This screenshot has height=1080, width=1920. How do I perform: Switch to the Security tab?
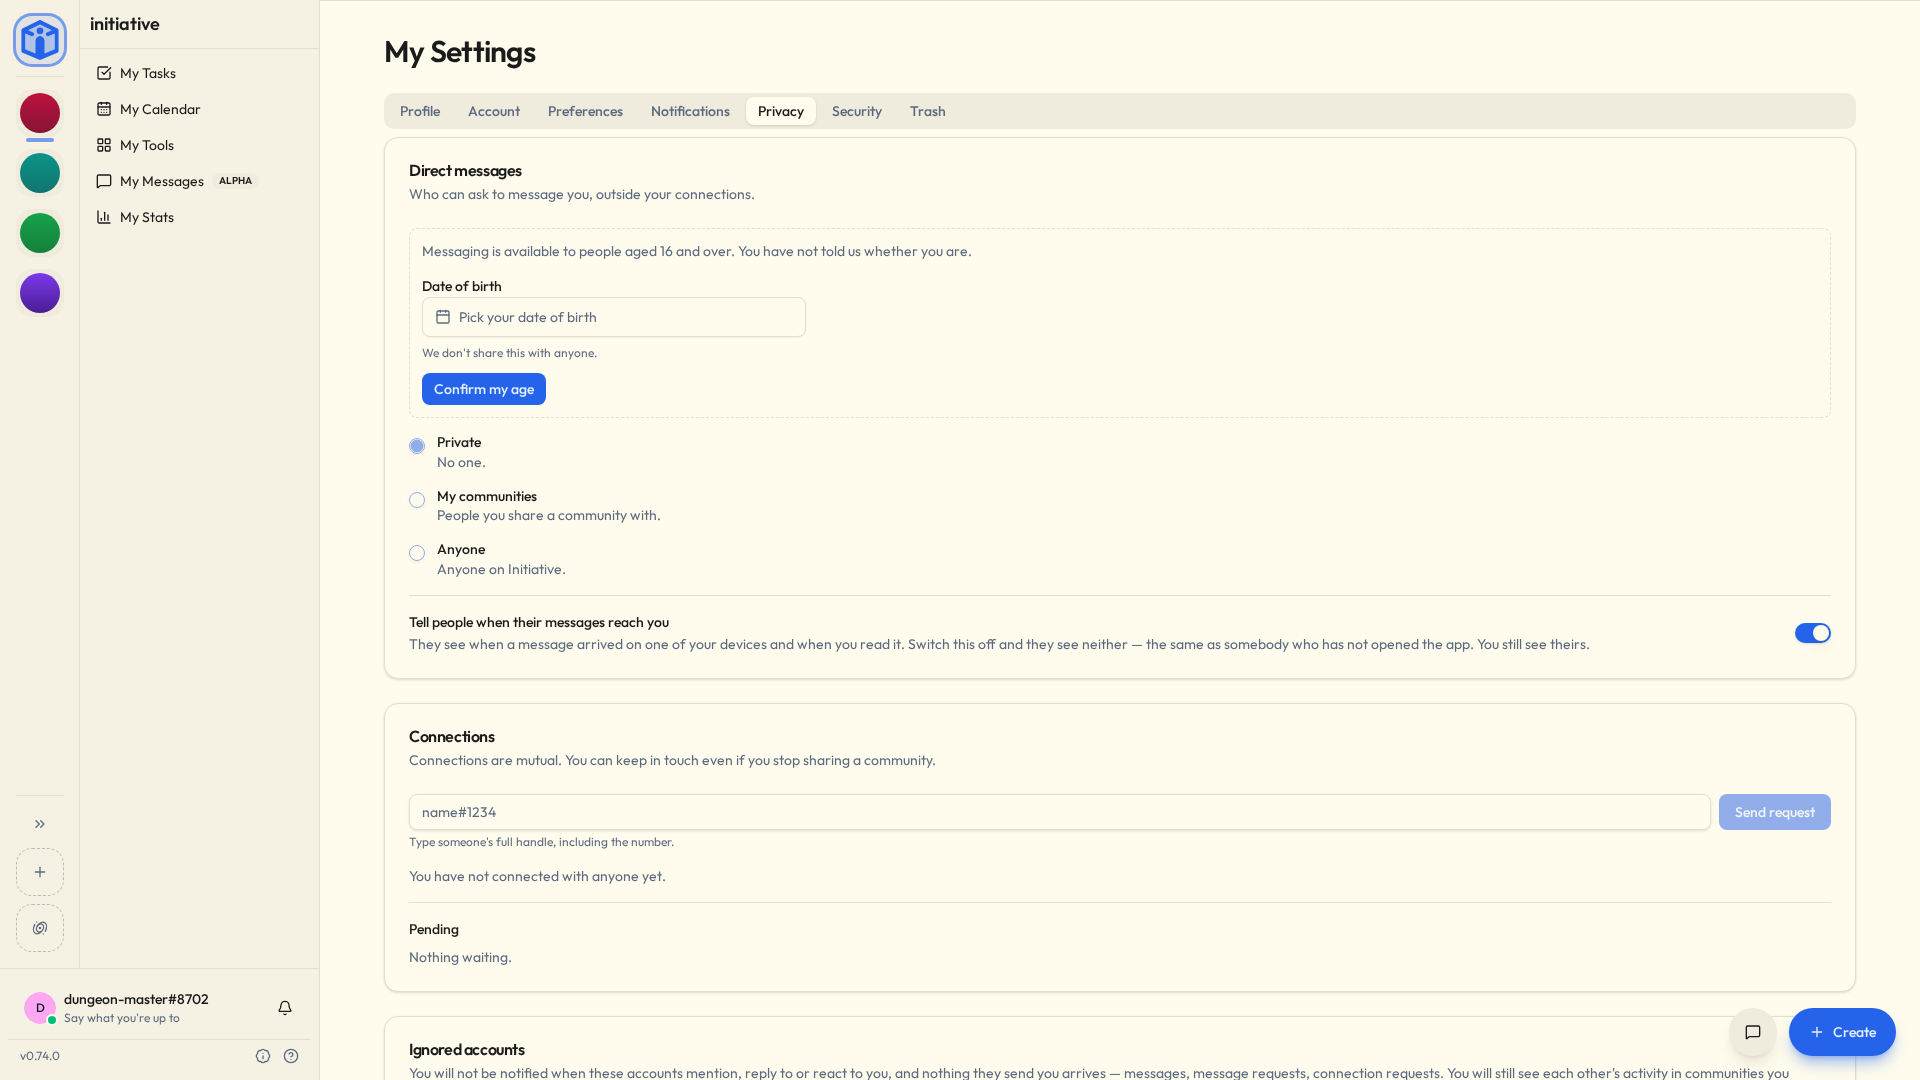[x=857, y=111]
